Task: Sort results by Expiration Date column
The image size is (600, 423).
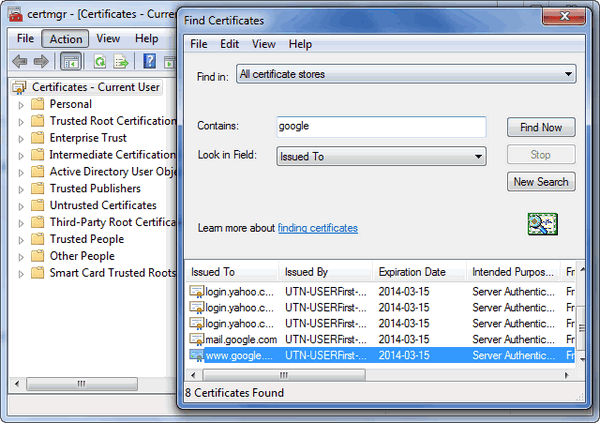Action: tap(419, 272)
